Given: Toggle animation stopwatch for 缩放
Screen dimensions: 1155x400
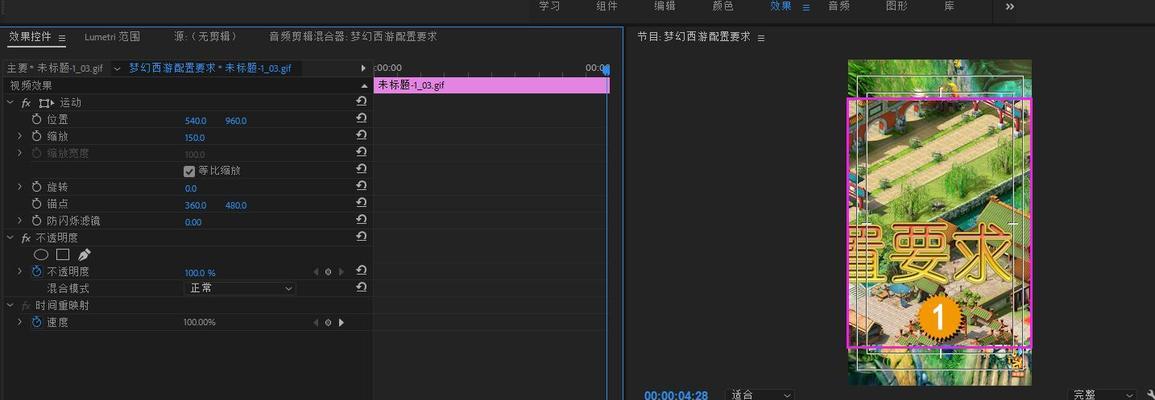Looking at the screenshot, I should (x=37, y=136).
